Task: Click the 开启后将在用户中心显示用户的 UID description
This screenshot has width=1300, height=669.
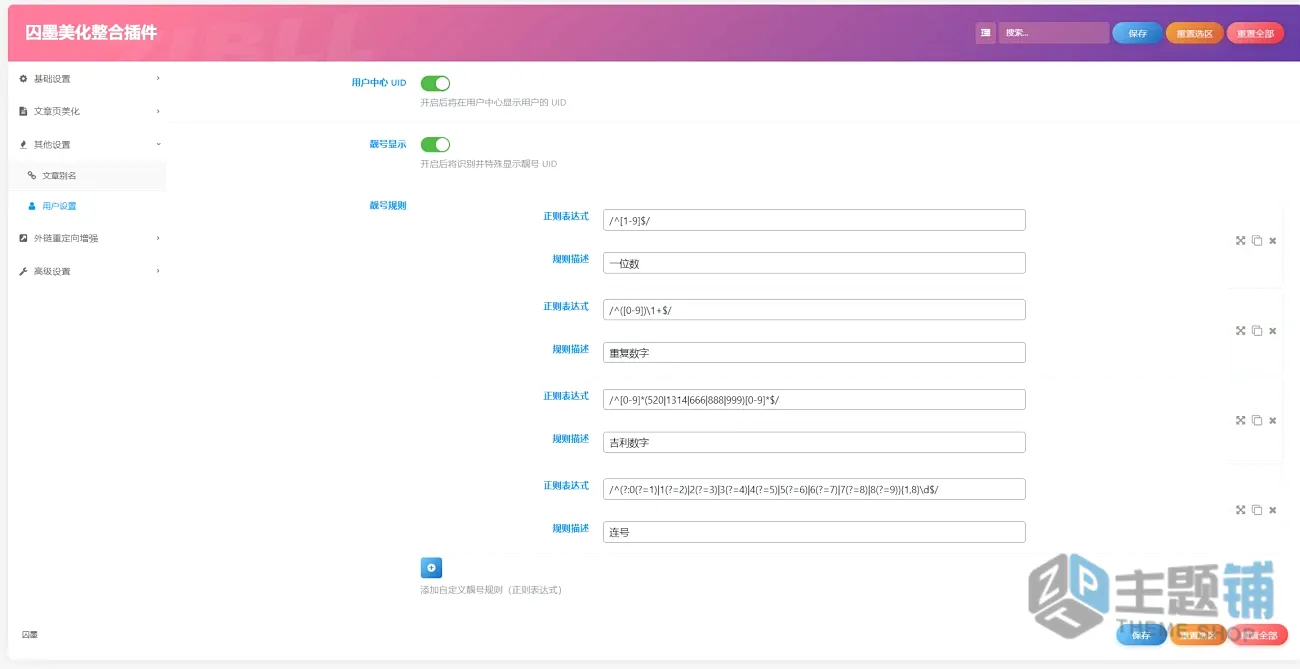Action: tap(493, 103)
